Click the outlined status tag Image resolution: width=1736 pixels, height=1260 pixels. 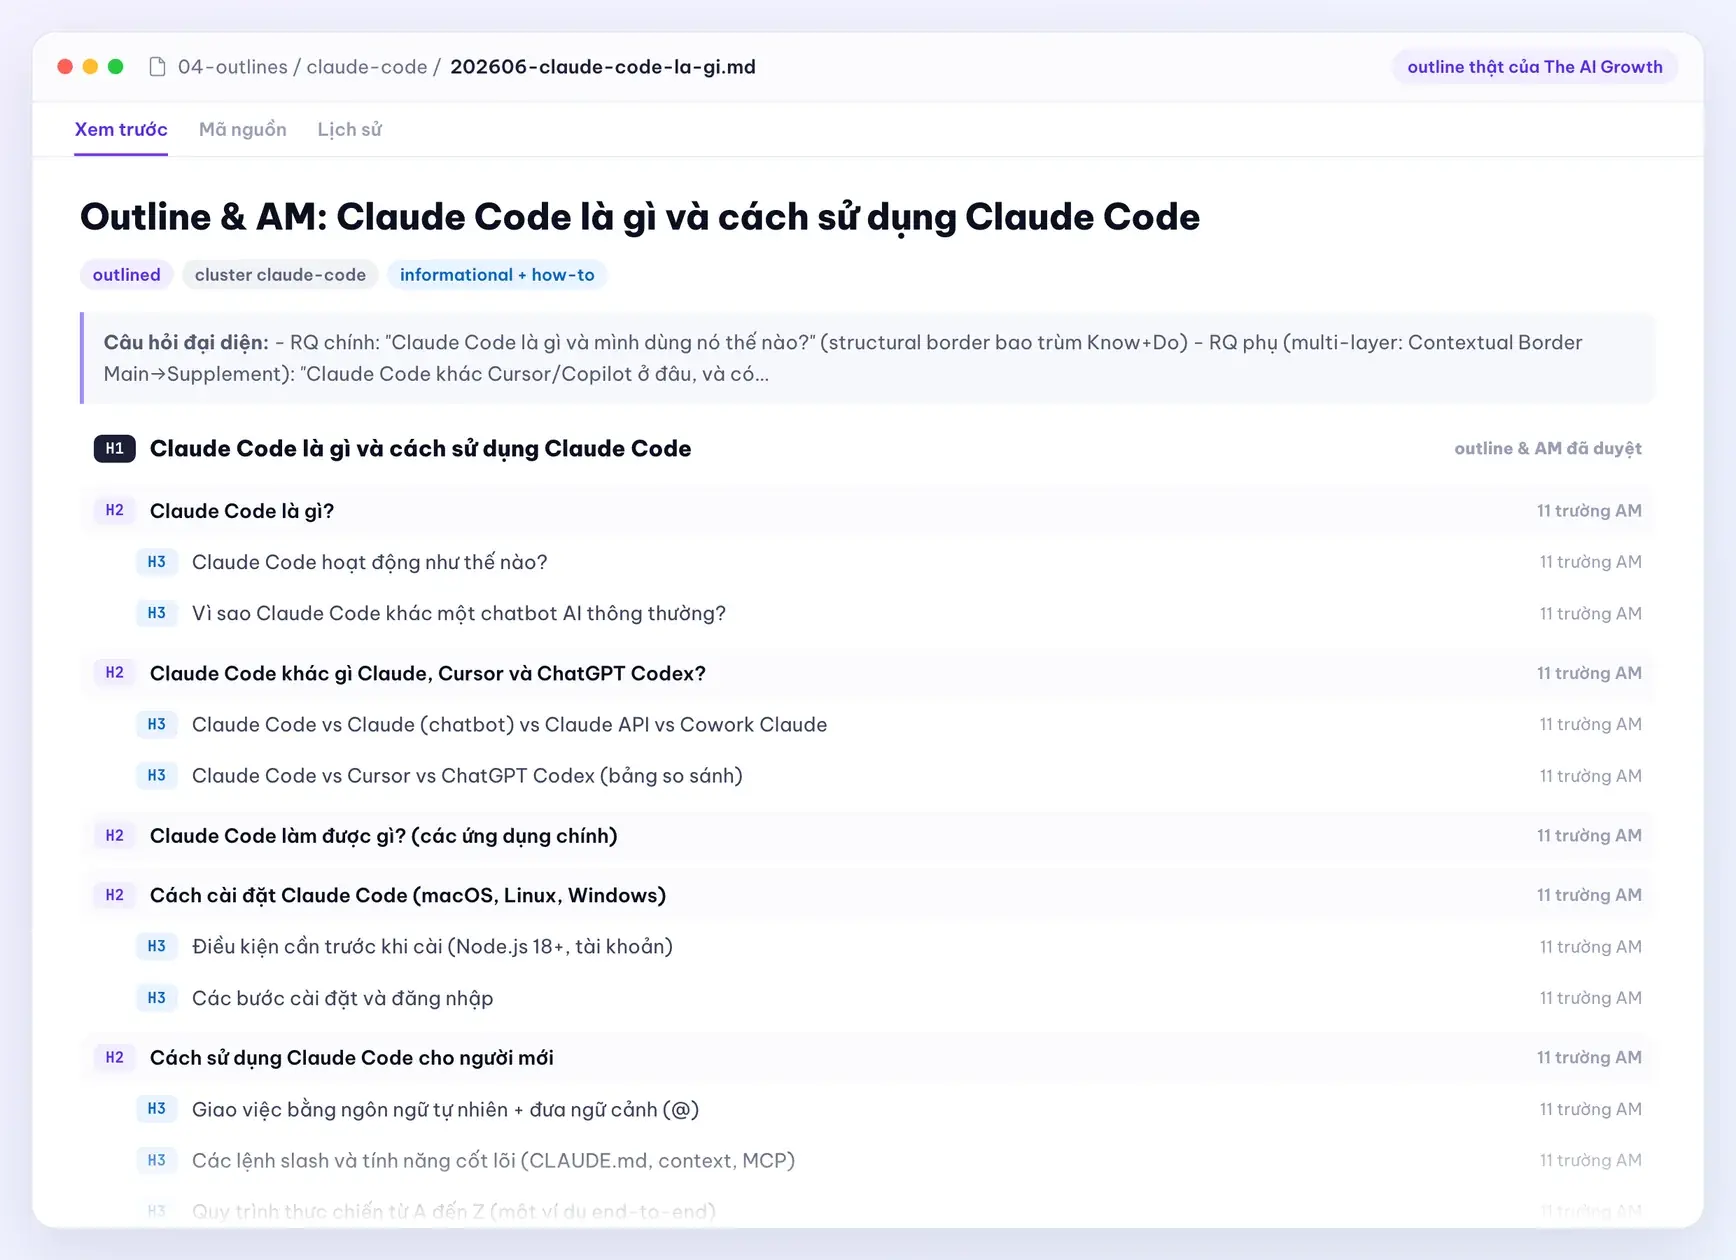(x=127, y=275)
